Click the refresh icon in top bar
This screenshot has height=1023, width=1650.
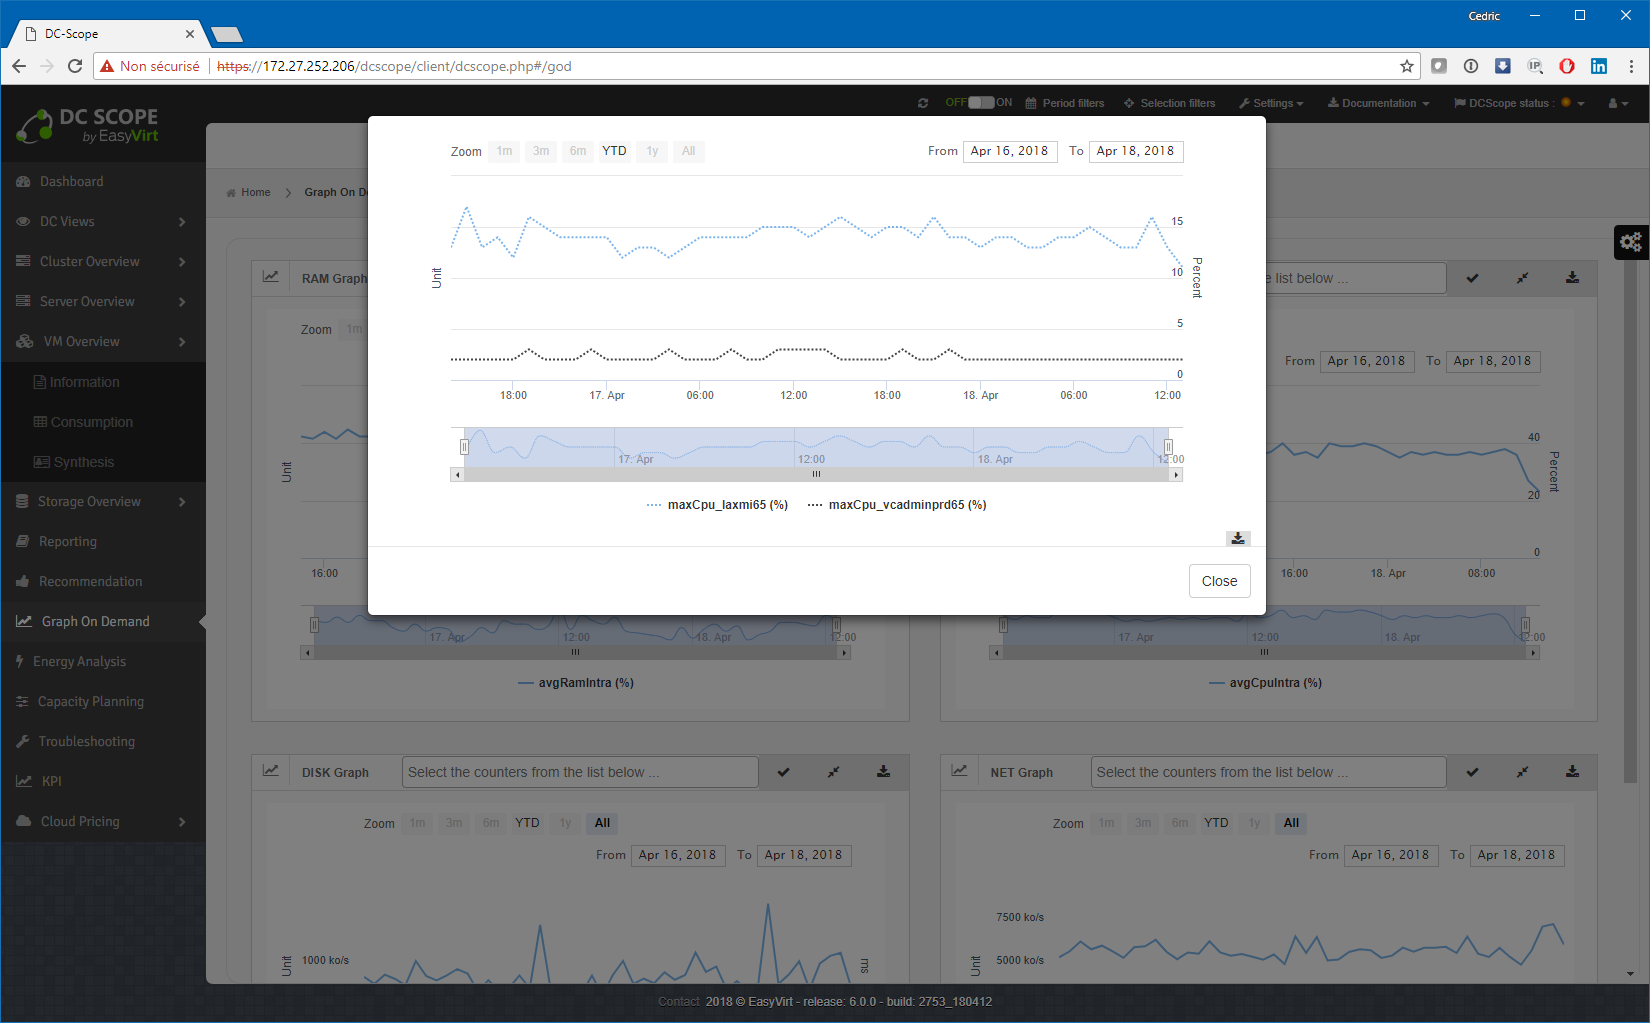(x=923, y=103)
